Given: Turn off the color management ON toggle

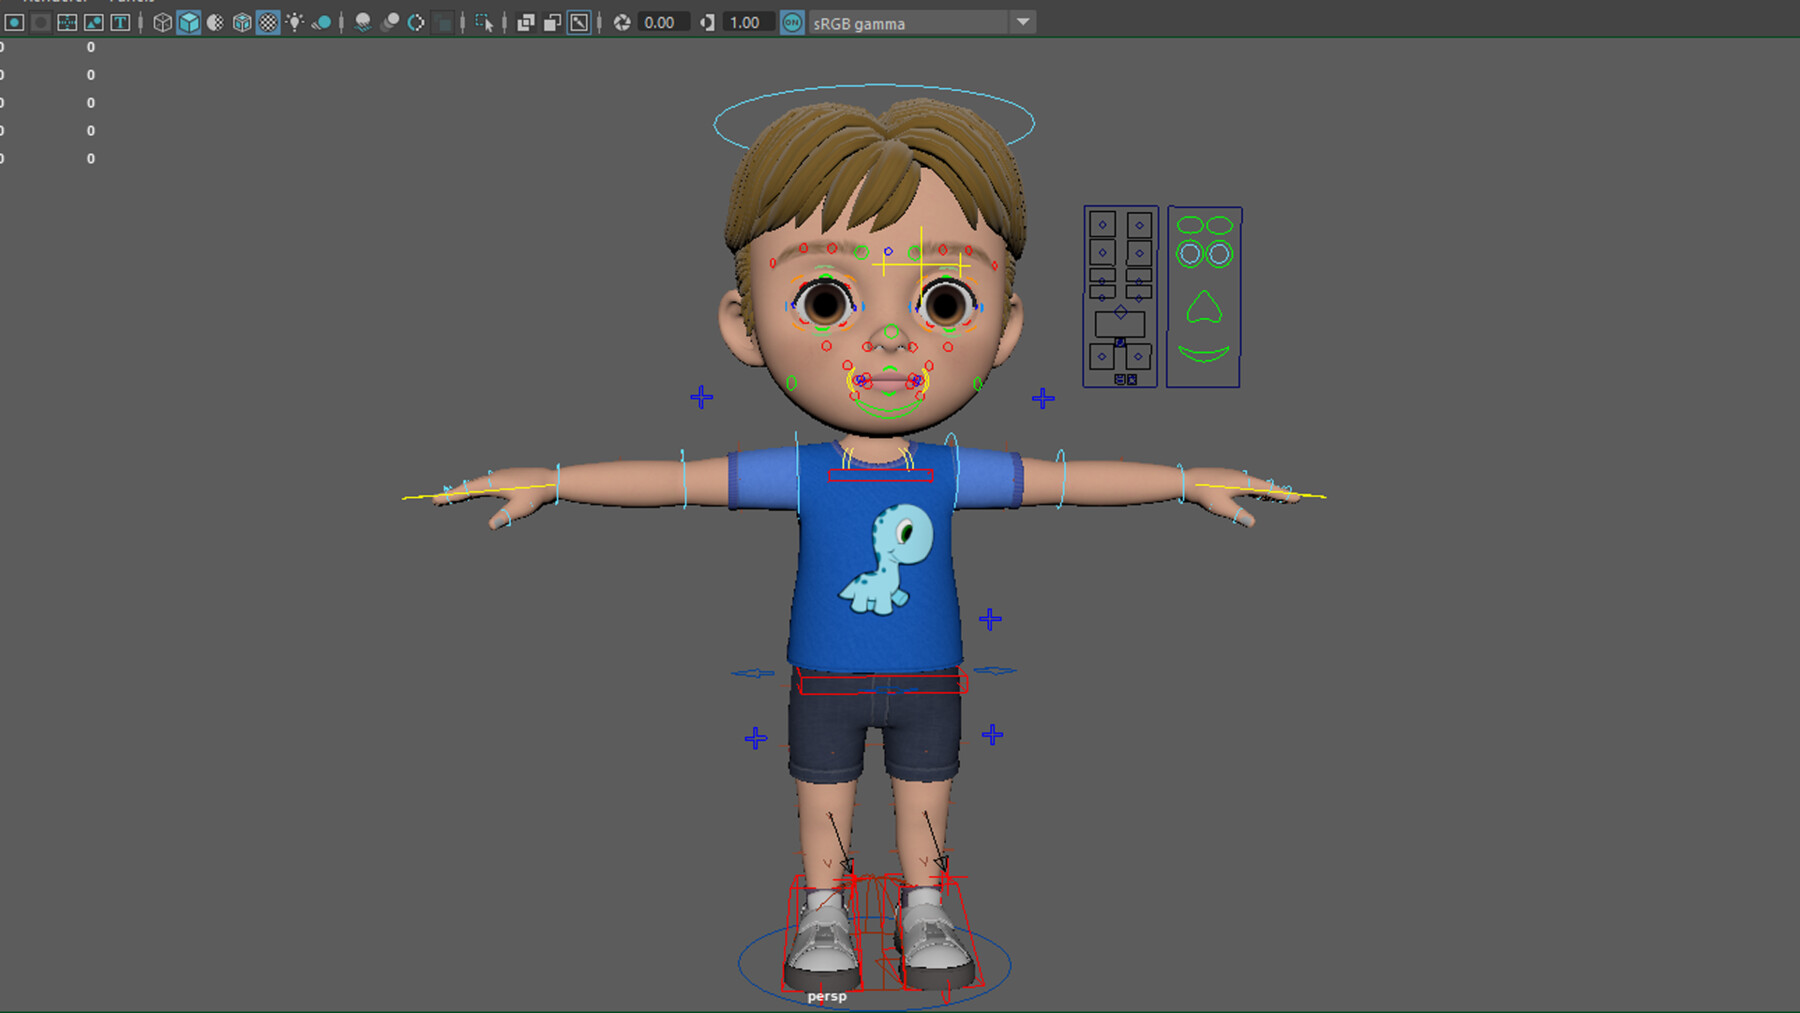Looking at the screenshot, I should (x=791, y=22).
